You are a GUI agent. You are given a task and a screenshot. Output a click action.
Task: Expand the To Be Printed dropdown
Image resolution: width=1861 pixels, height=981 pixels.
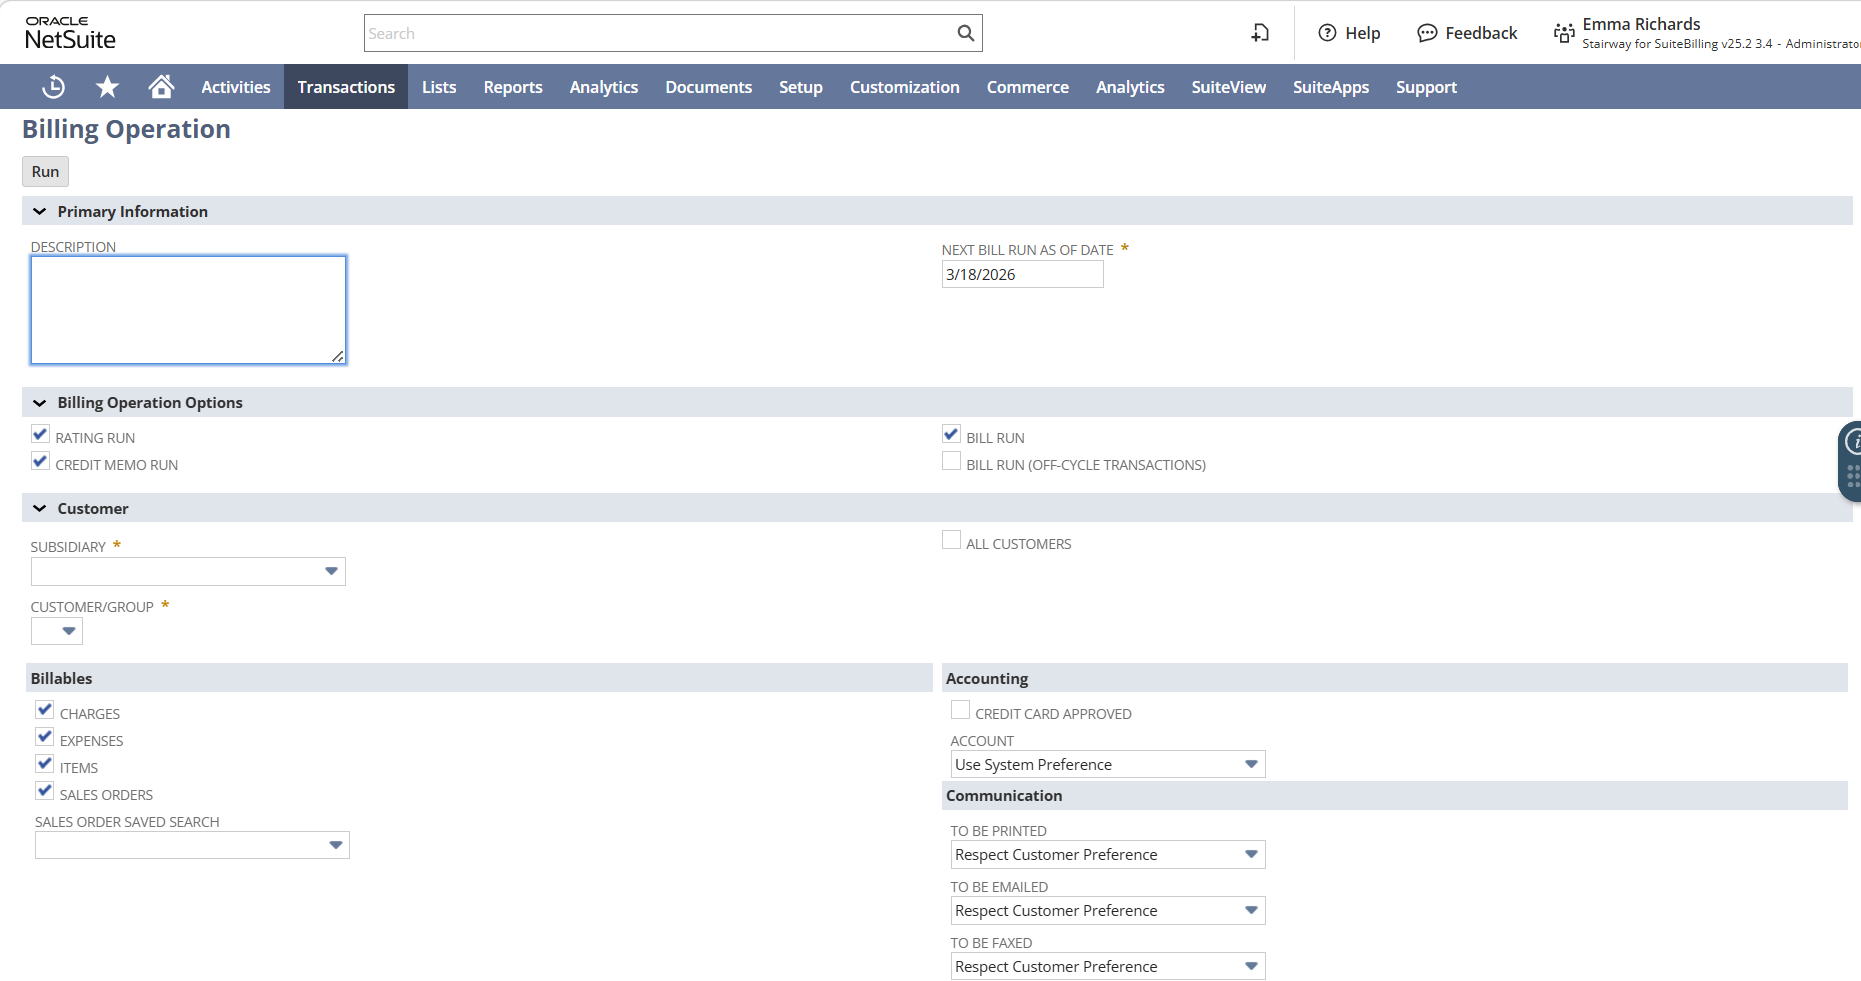pyautogui.click(x=1250, y=854)
